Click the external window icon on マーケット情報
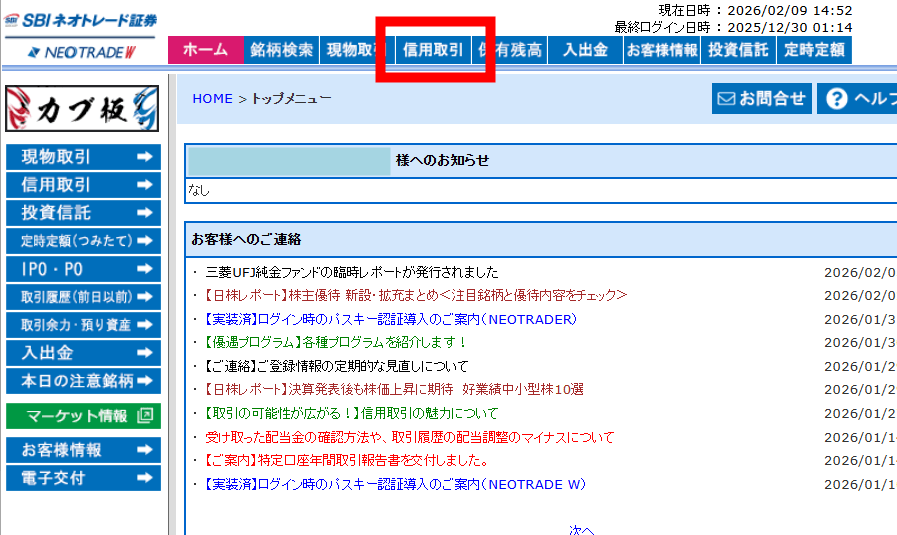Image resolution: width=897 pixels, height=535 pixels. pyautogui.click(x=145, y=416)
